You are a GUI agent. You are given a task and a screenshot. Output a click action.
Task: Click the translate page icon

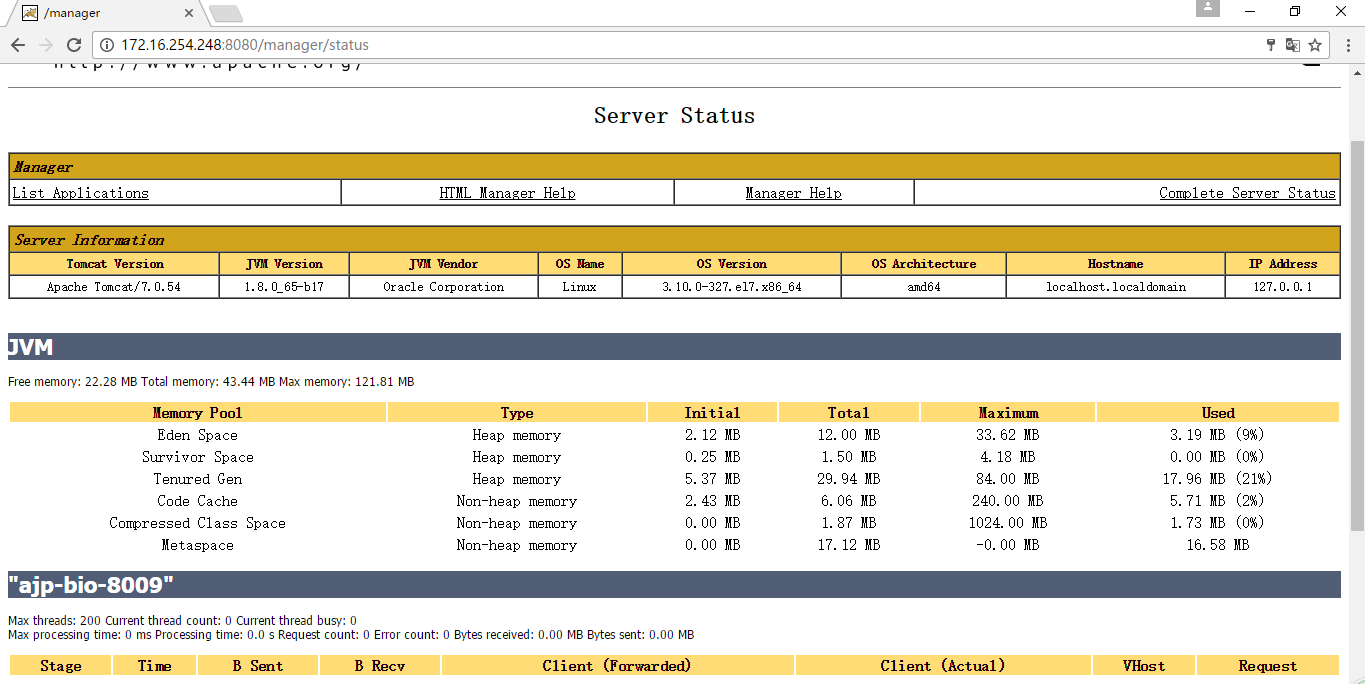click(1293, 45)
